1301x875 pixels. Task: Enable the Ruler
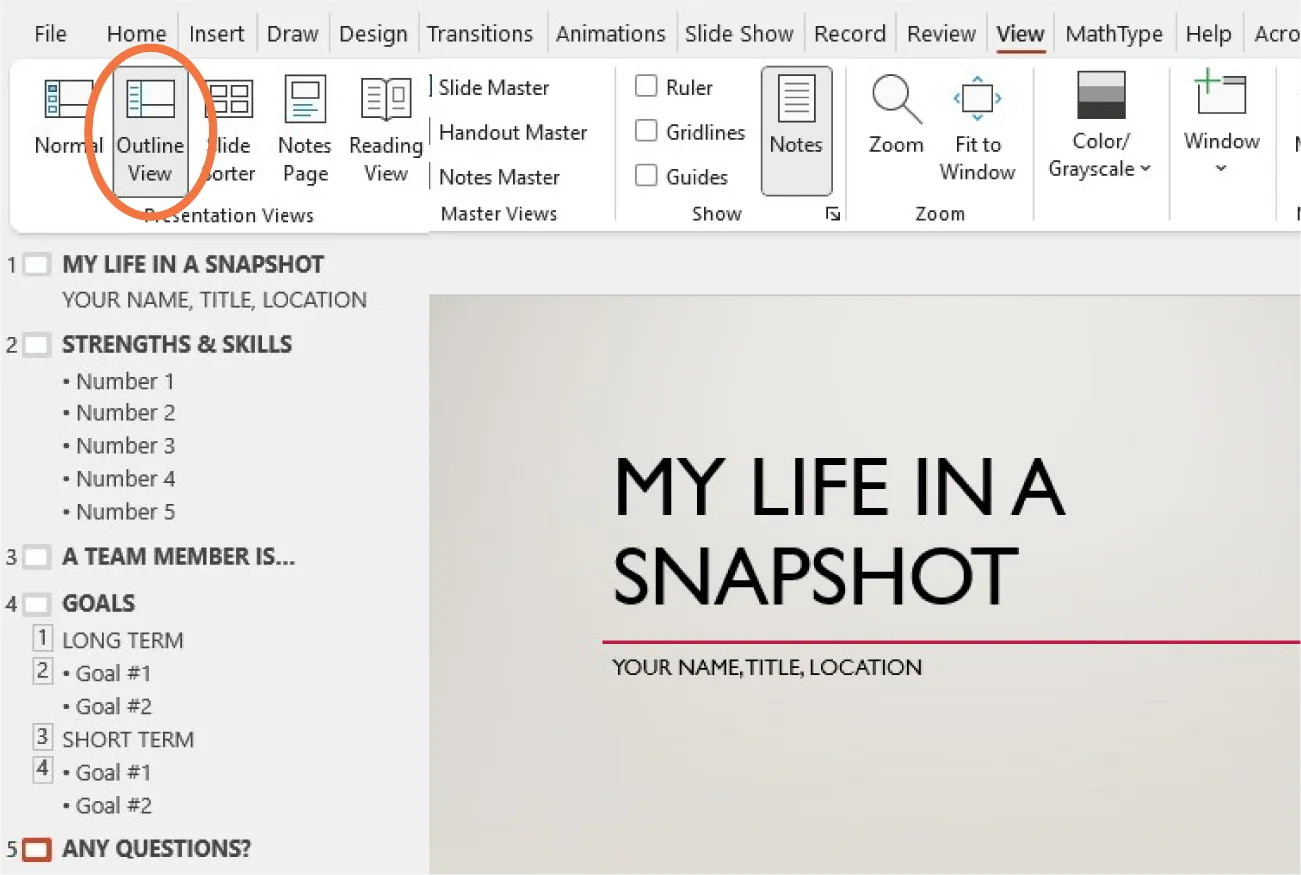(x=646, y=87)
